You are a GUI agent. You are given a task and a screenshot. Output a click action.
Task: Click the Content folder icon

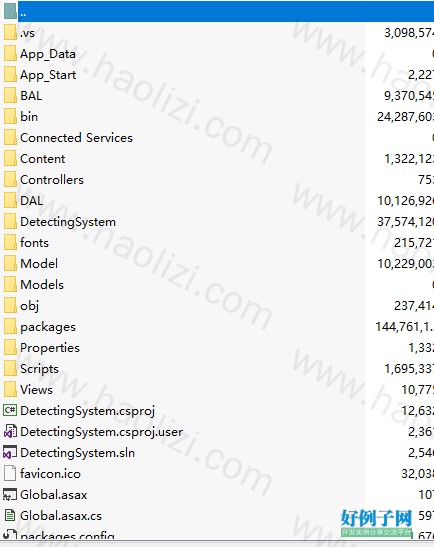pos(10,158)
